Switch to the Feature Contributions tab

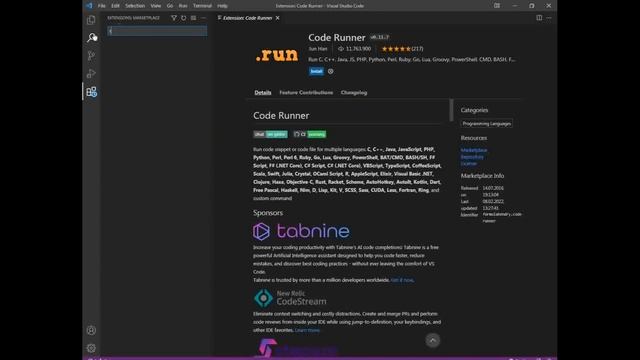tap(306, 93)
